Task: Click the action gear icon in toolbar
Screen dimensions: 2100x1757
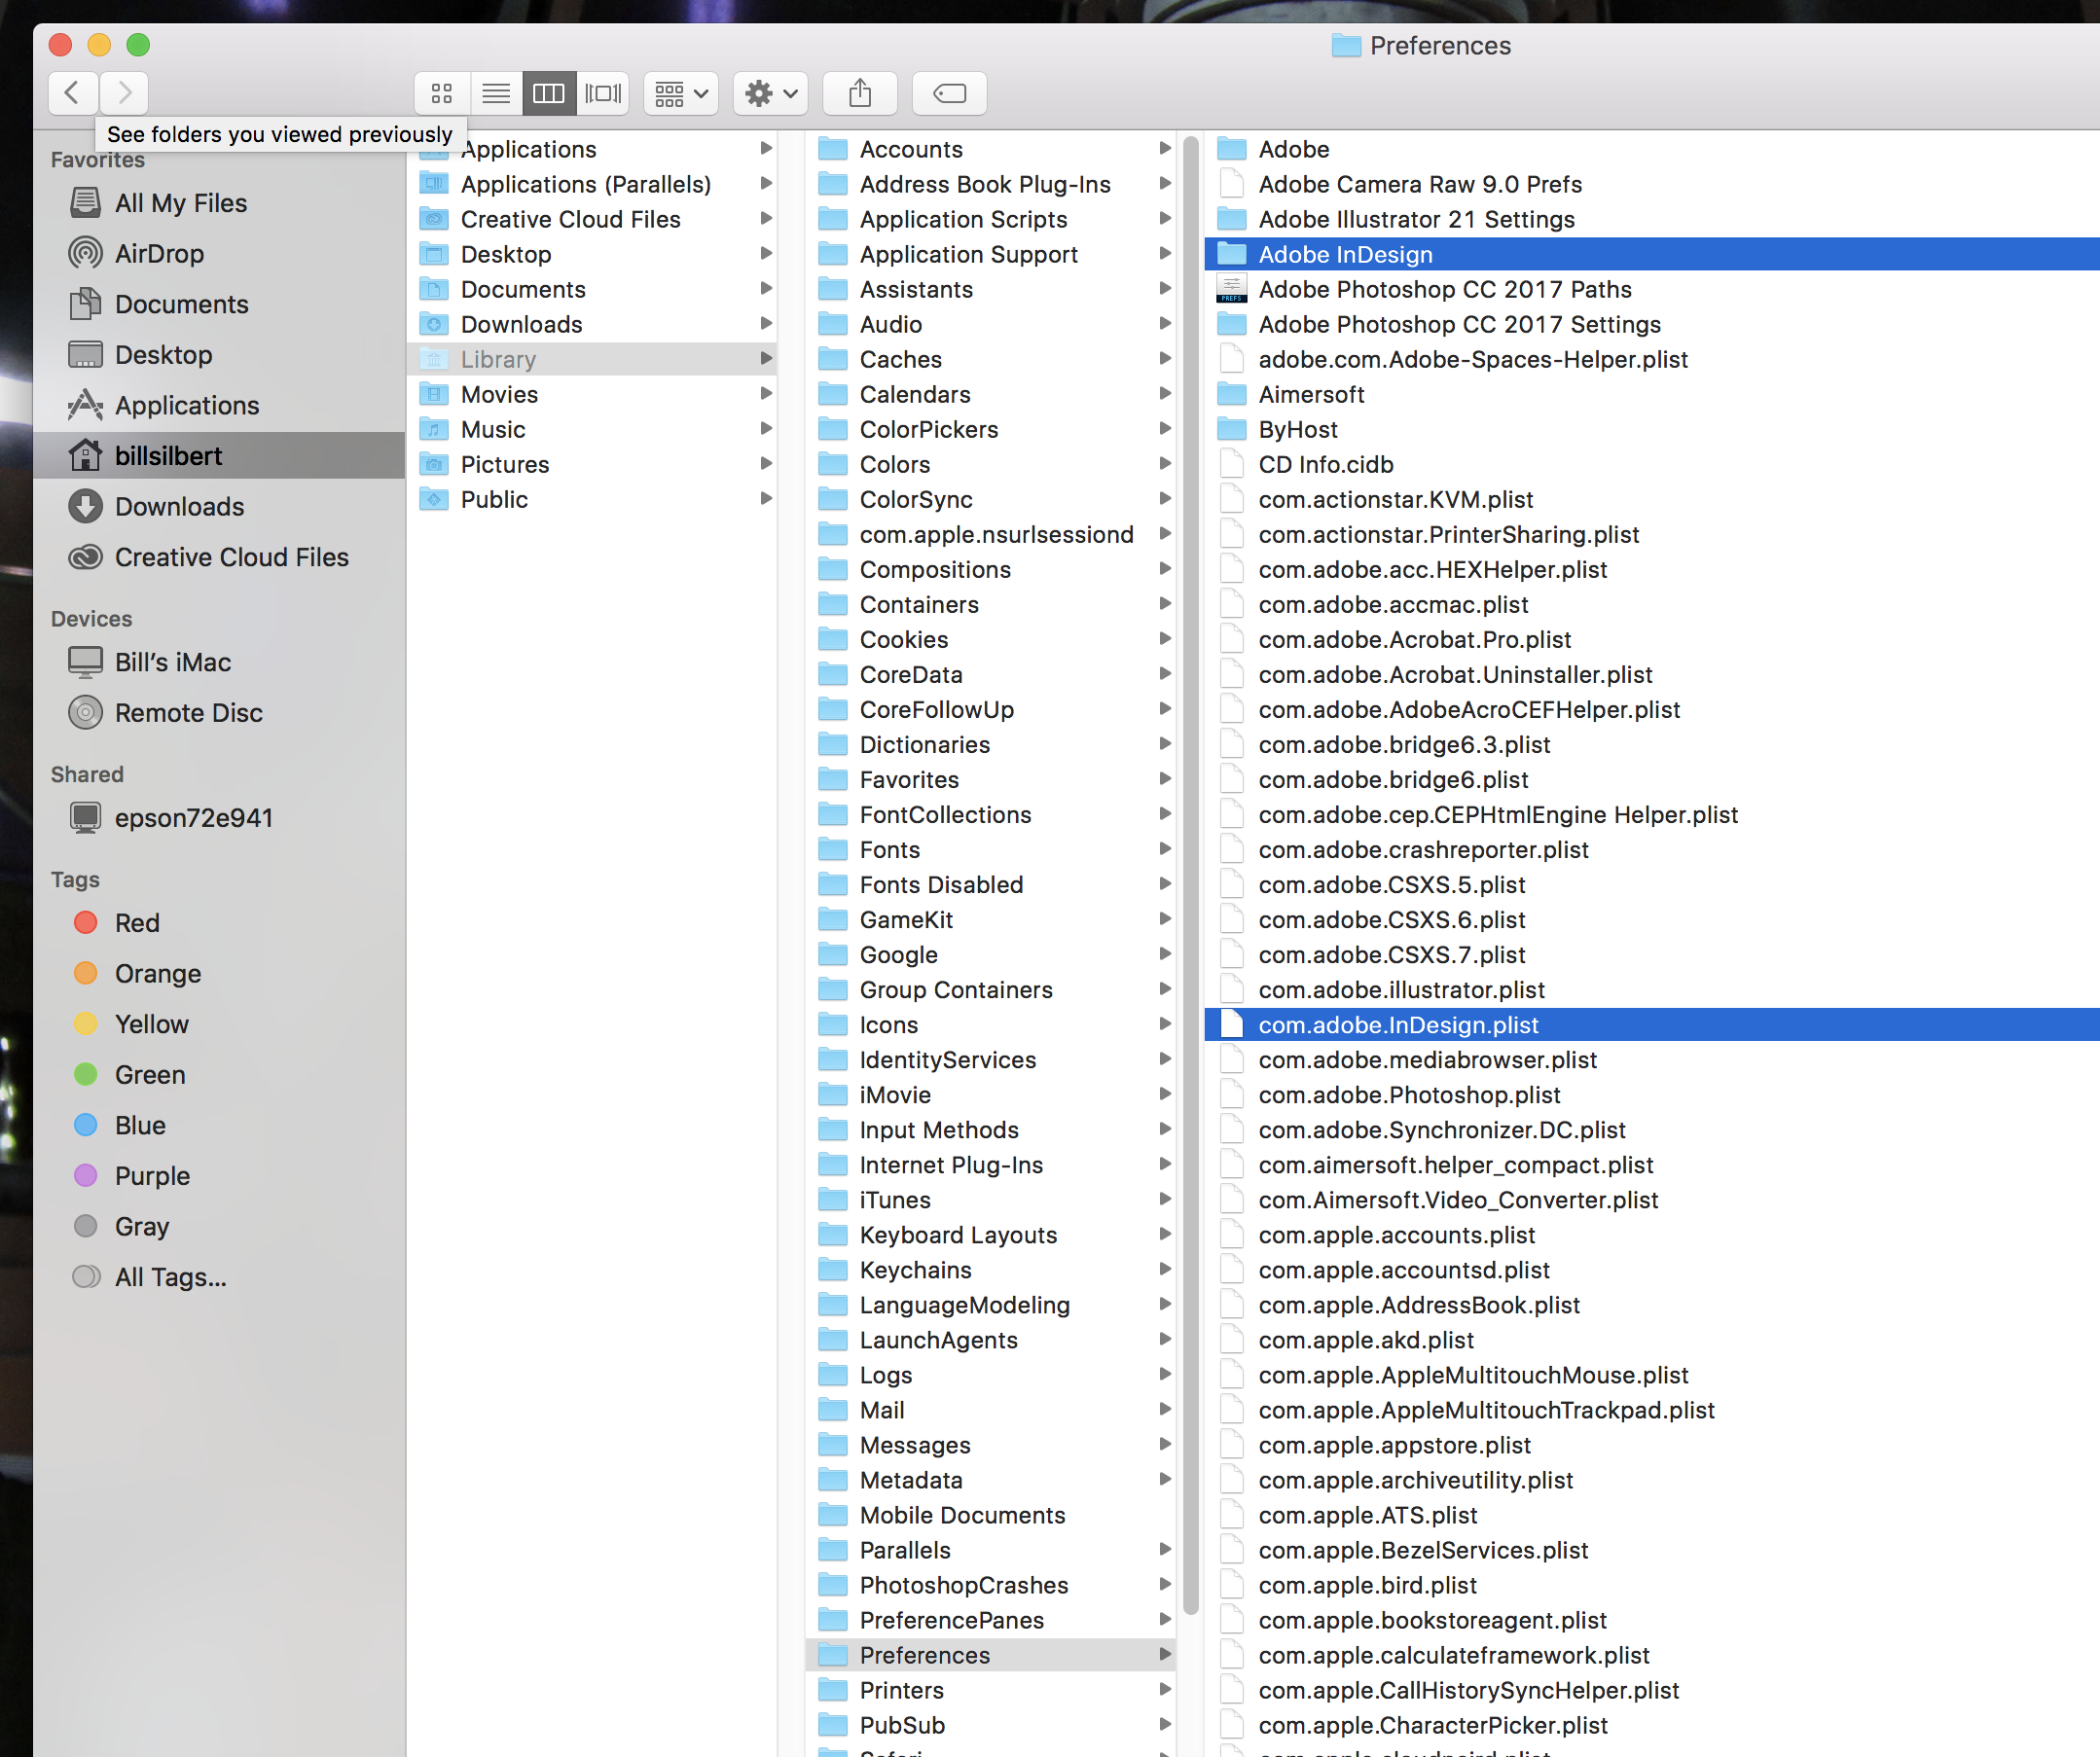Action: point(769,92)
